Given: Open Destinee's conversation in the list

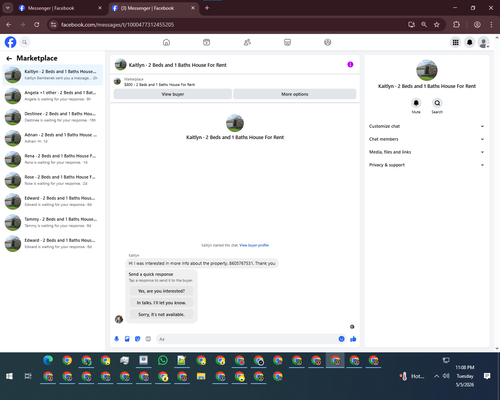Looking at the screenshot, I should point(53,117).
